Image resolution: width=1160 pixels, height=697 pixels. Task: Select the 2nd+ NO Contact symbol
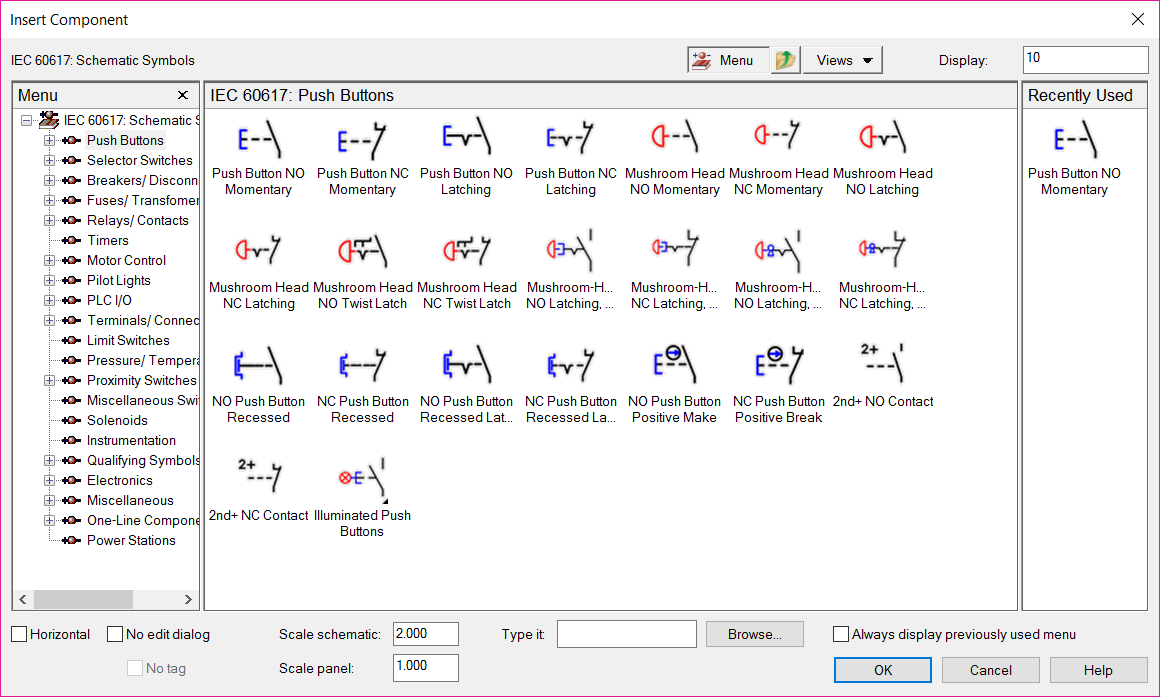tap(882, 366)
